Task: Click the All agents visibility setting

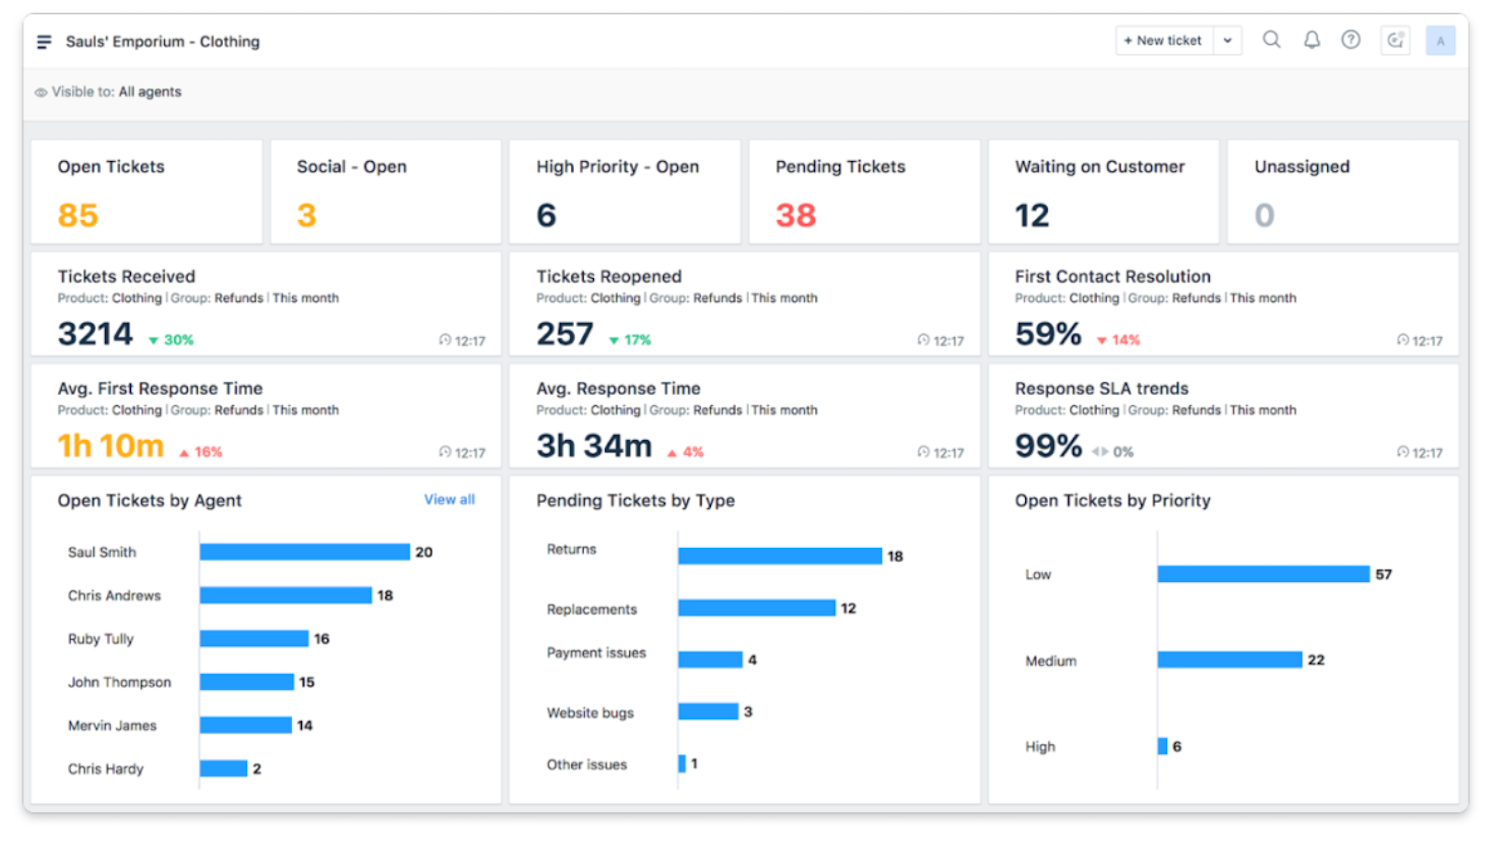Action: coord(150,92)
